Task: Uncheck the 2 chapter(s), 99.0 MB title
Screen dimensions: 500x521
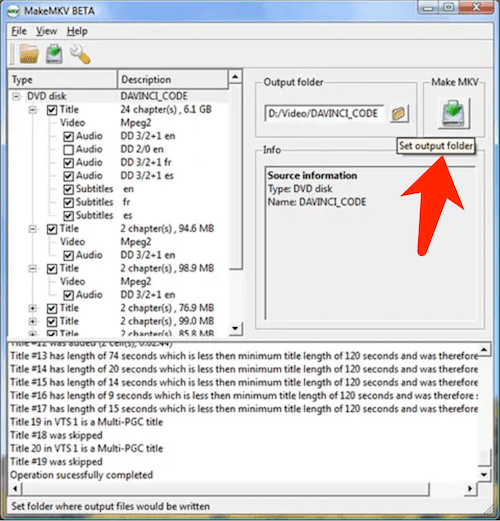Action: pos(52,322)
